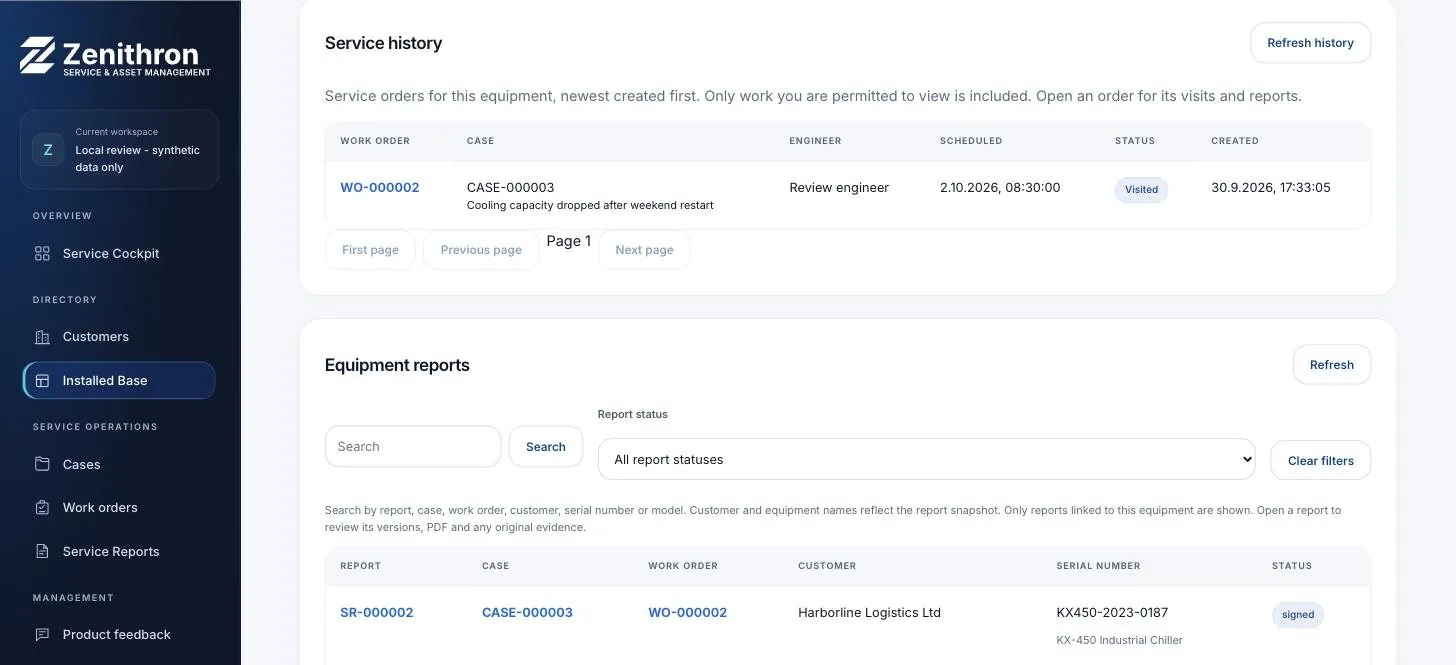Click the 'Service history' heading
Image resolution: width=1456 pixels, height=665 pixels.
coord(383,43)
